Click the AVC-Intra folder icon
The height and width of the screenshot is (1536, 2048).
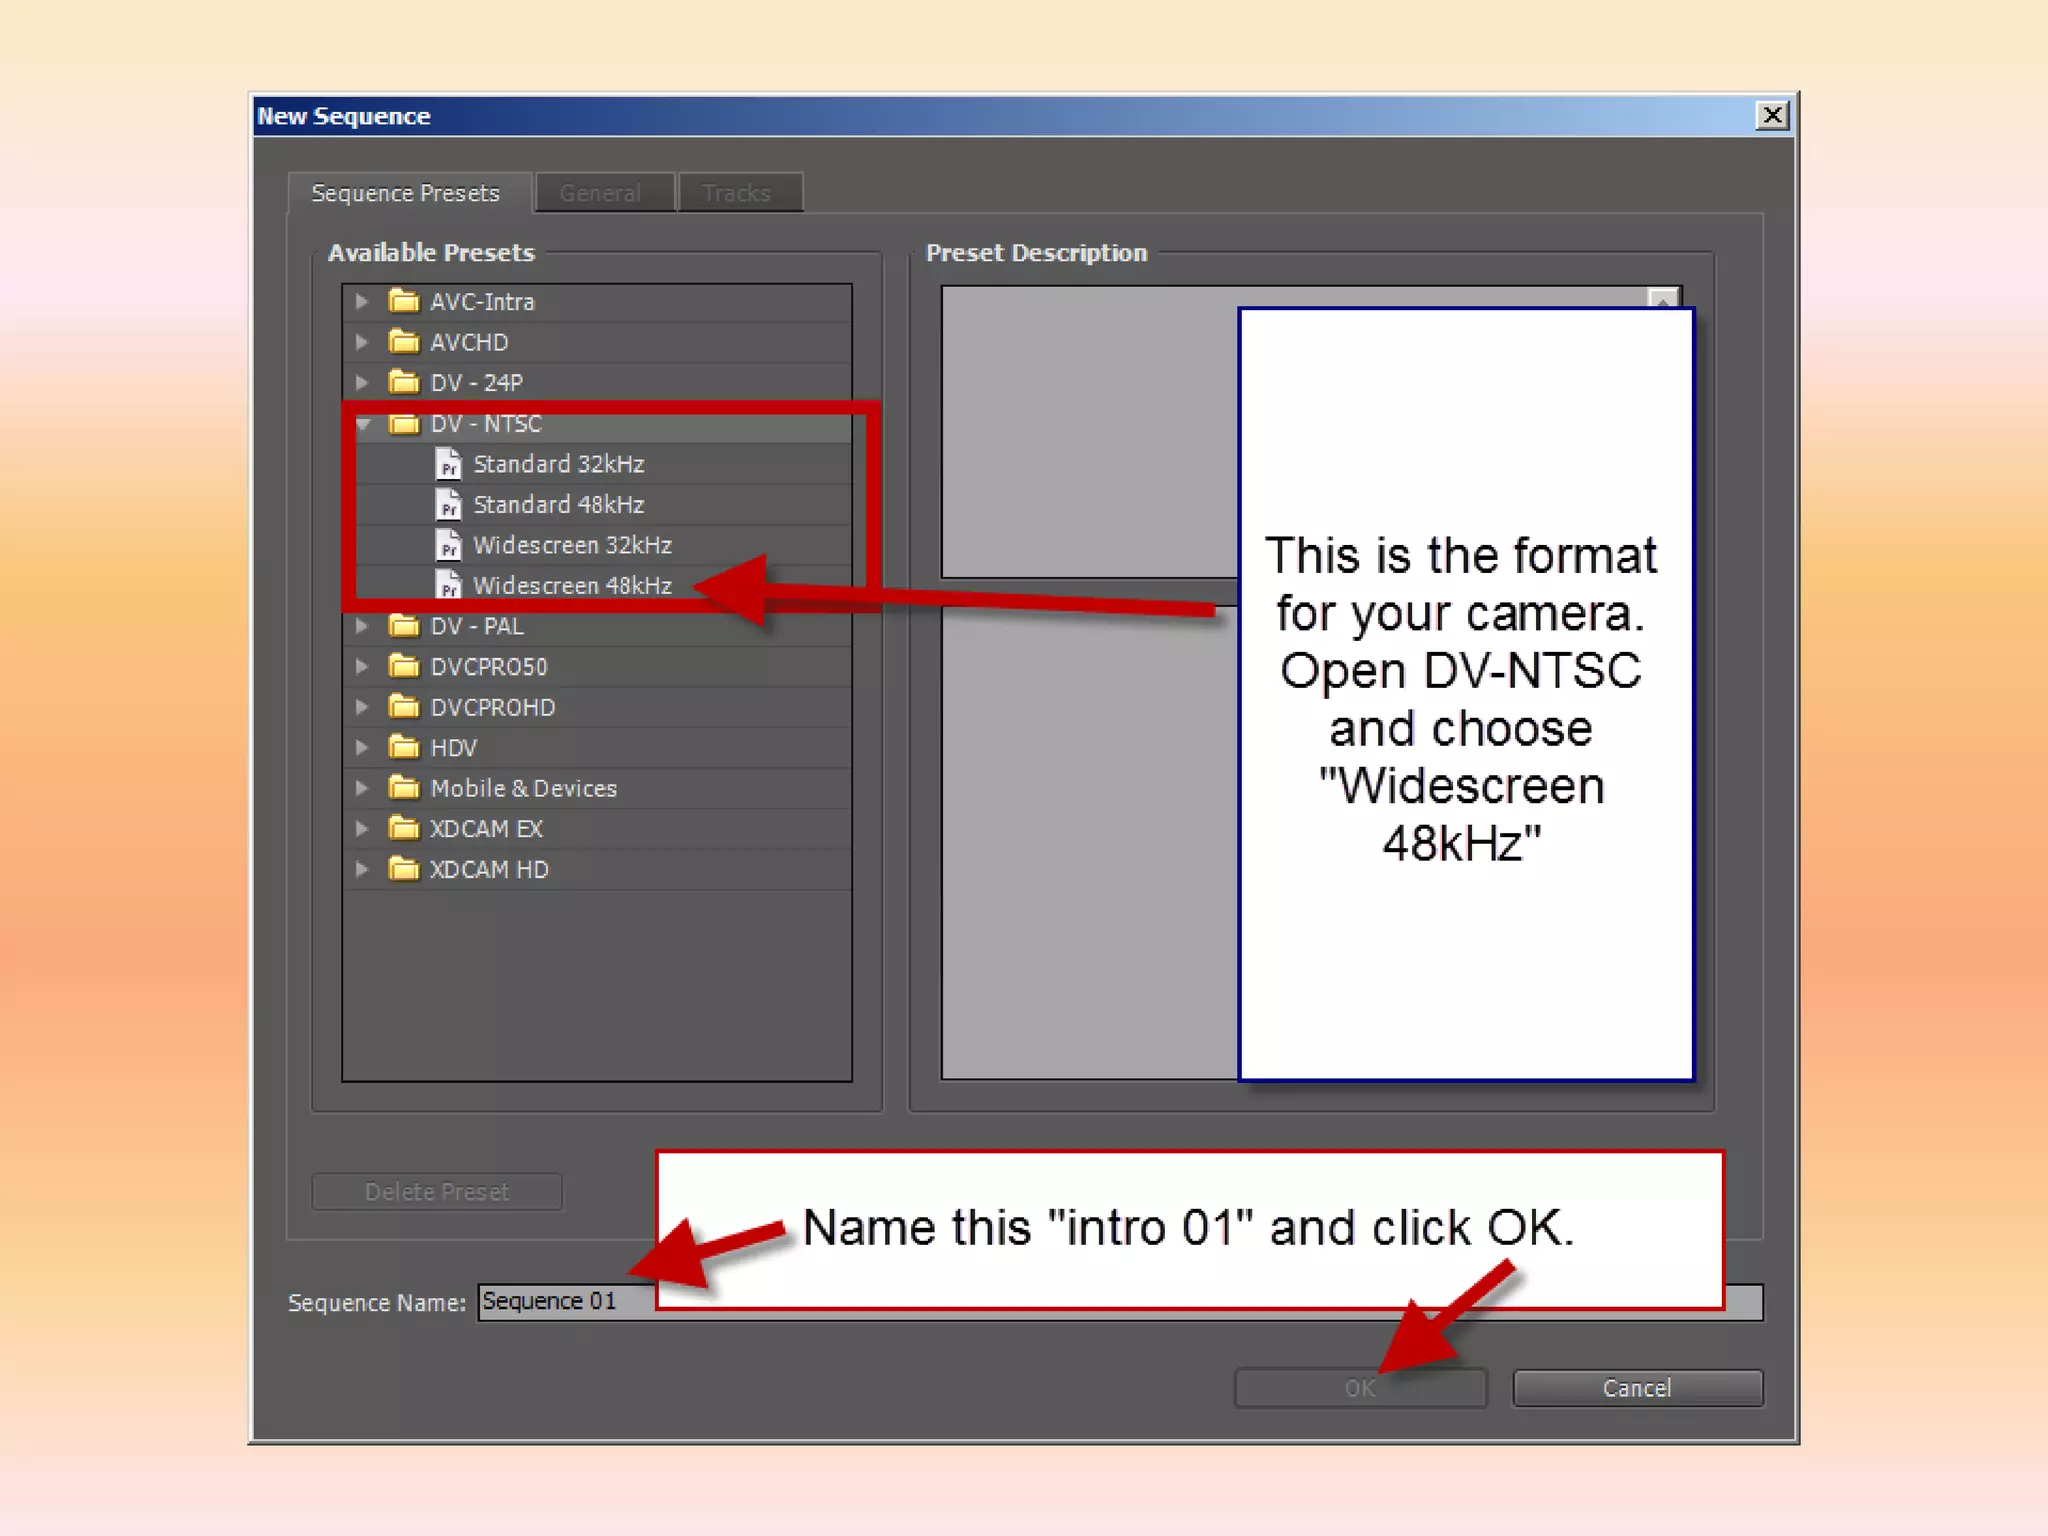pos(403,301)
